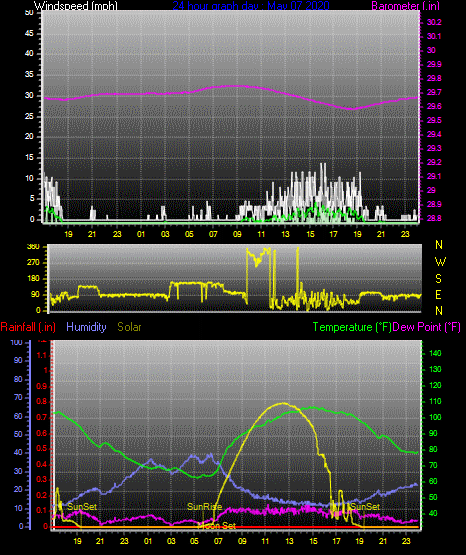Click the S compass label beside direction graph
This screenshot has width=466, height=555.
tap(438, 279)
